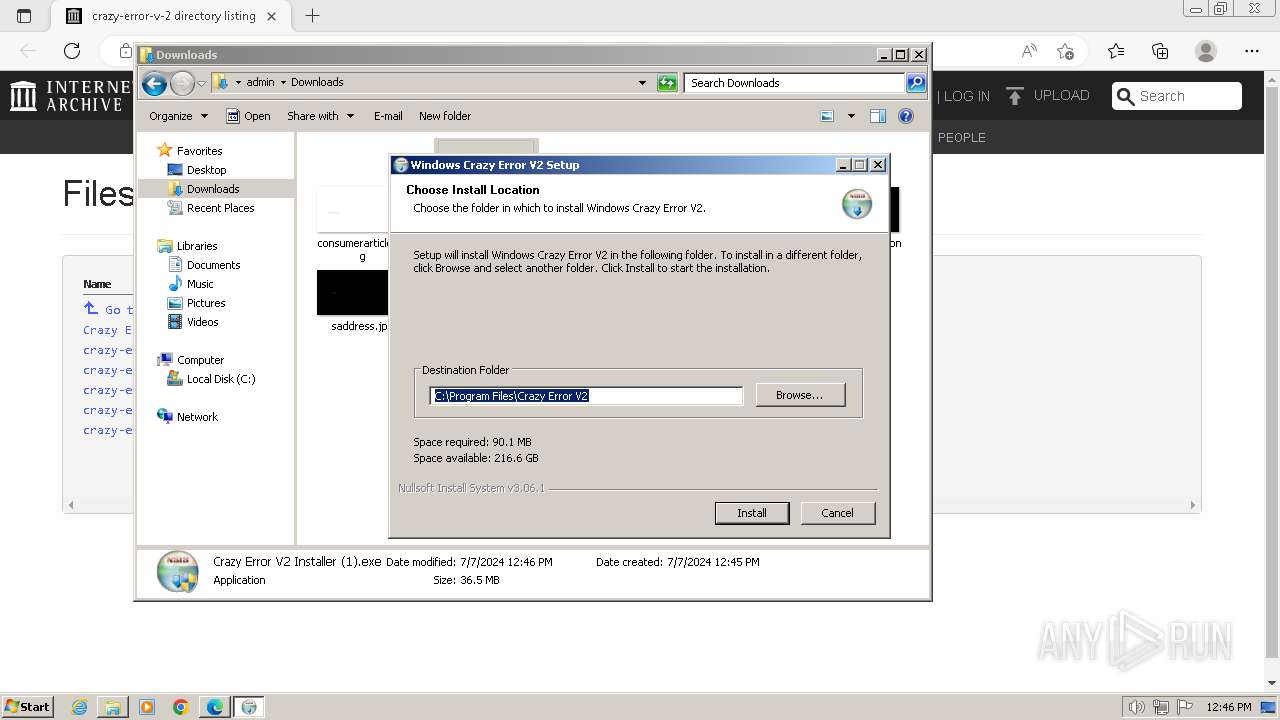The image size is (1280, 720).
Task: Open a new Edge tab
Action: (312, 16)
